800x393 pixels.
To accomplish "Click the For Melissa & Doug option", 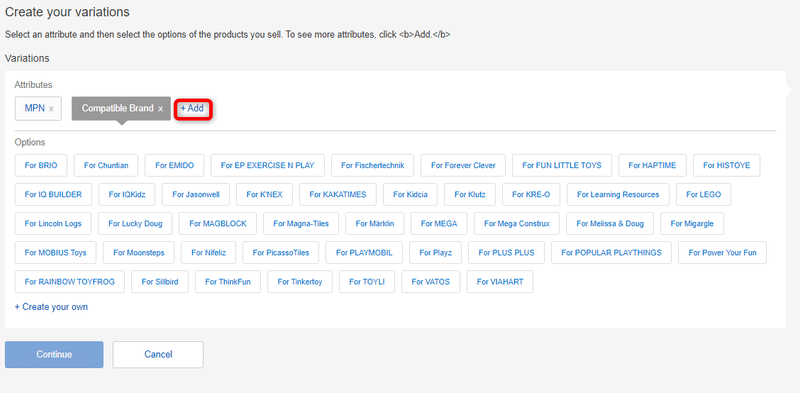I will tap(610, 224).
